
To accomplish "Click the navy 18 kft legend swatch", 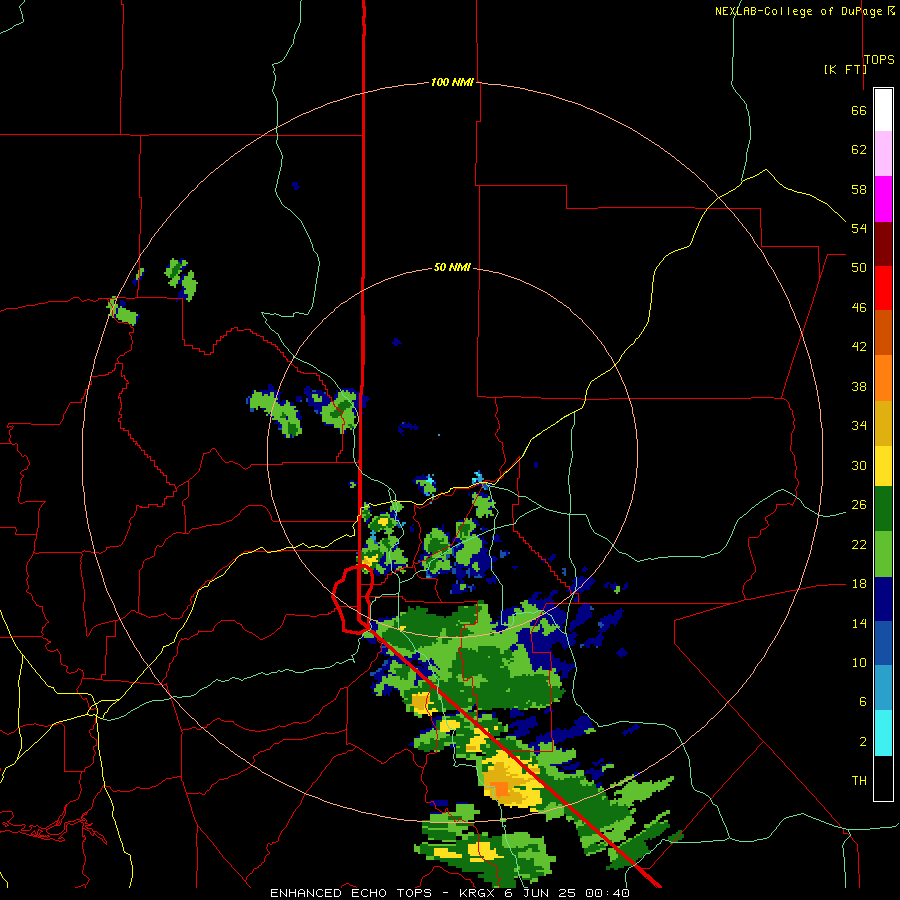I will tap(883, 599).
